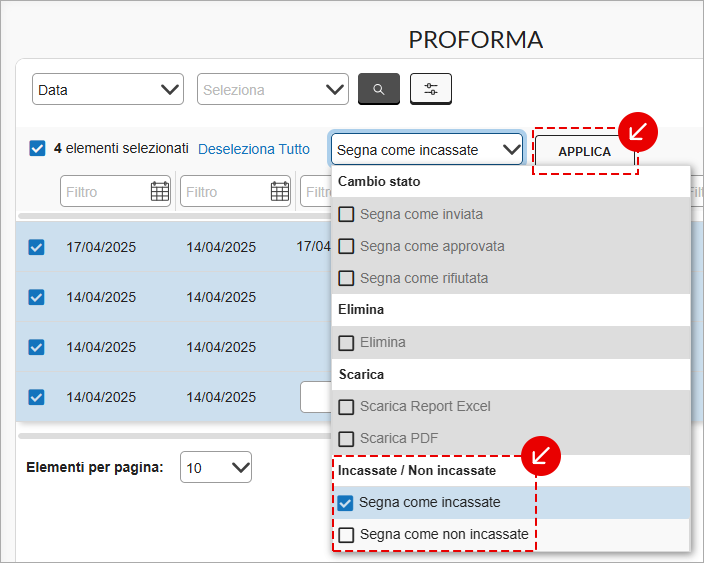Click the Elementi per pagina label
704x563 pixels.
tap(95, 467)
